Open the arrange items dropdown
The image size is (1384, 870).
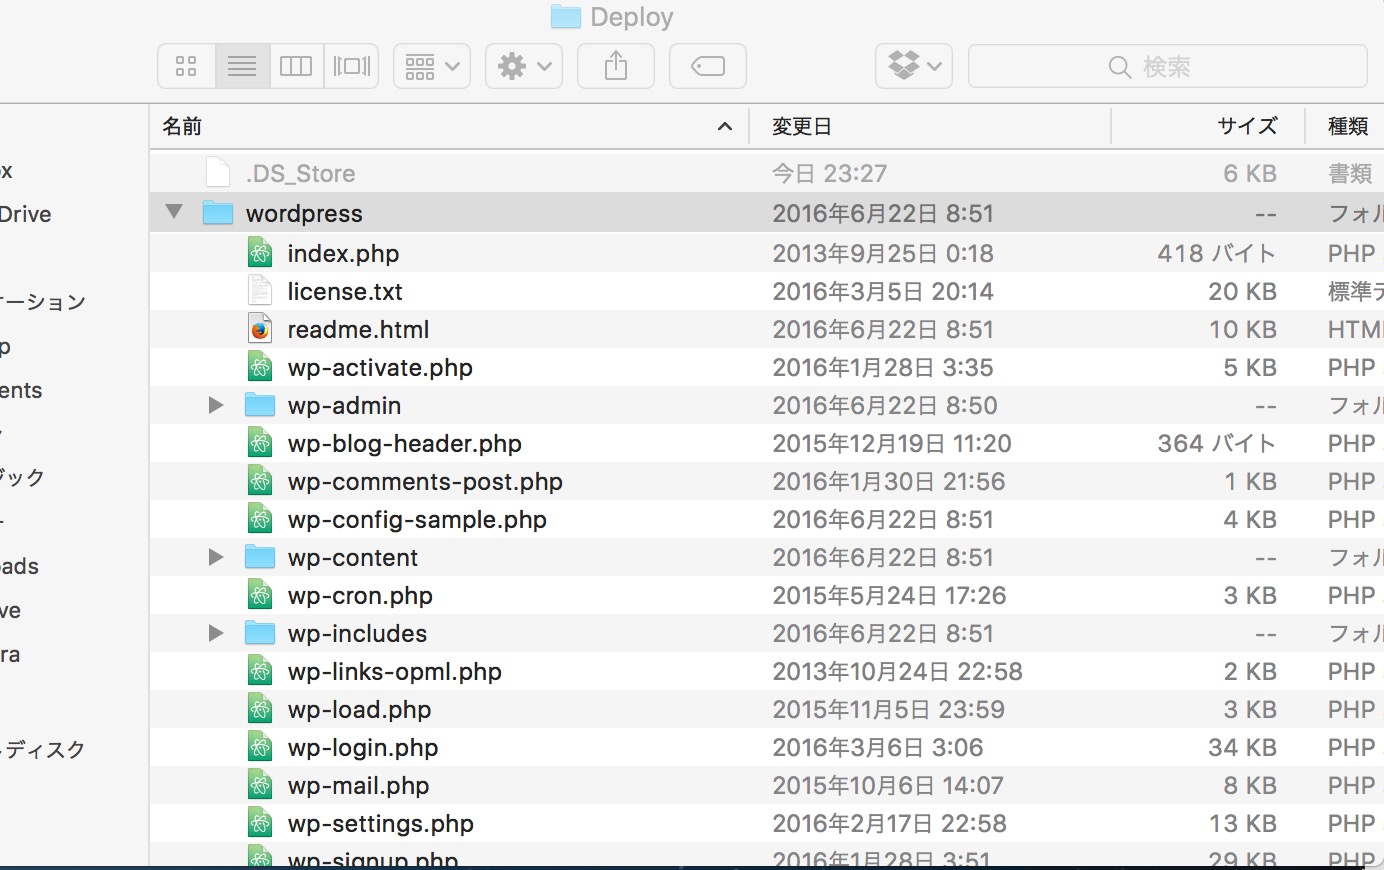pyautogui.click(x=432, y=66)
